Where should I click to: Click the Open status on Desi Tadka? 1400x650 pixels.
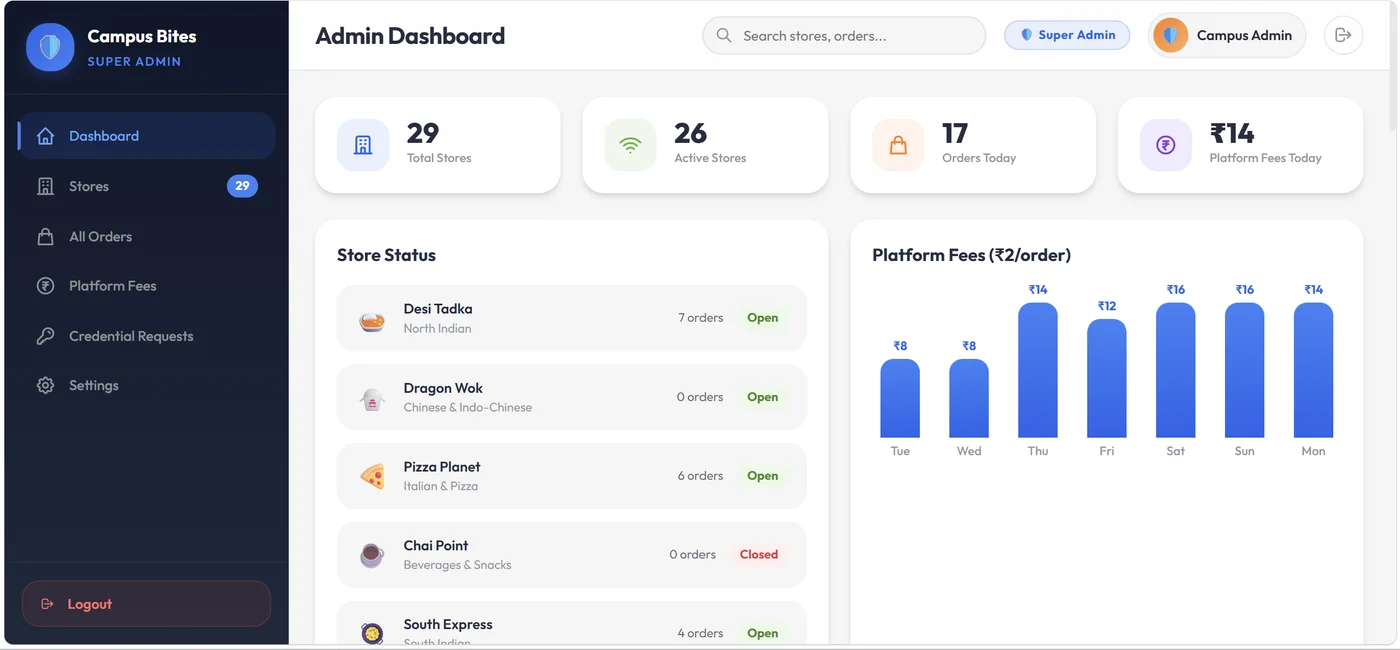(763, 318)
